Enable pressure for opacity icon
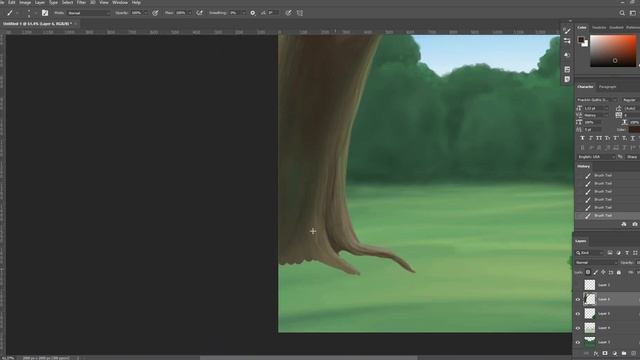 point(155,13)
